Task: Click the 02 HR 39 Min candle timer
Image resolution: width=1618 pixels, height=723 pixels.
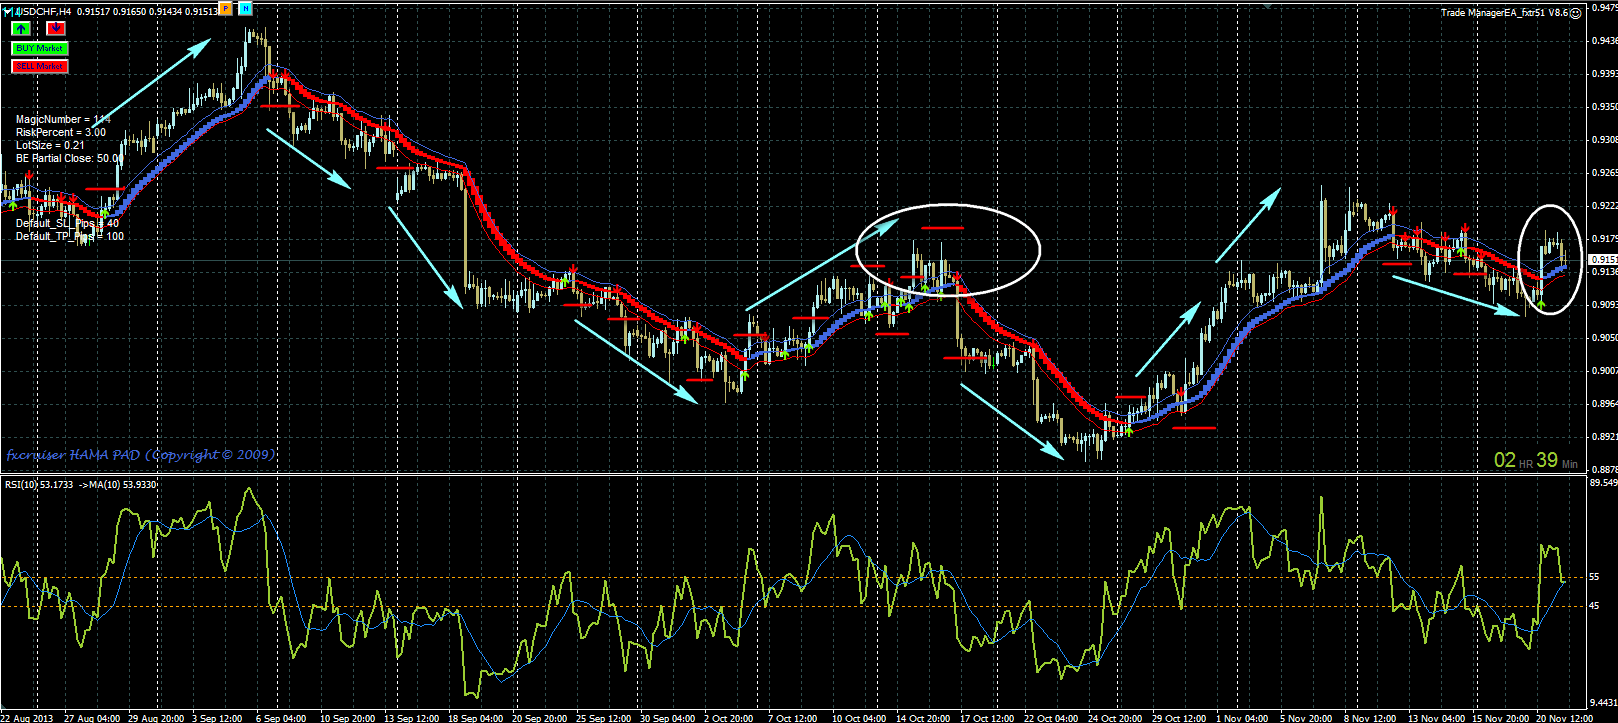Action: pyautogui.click(x=1535, y=460)
